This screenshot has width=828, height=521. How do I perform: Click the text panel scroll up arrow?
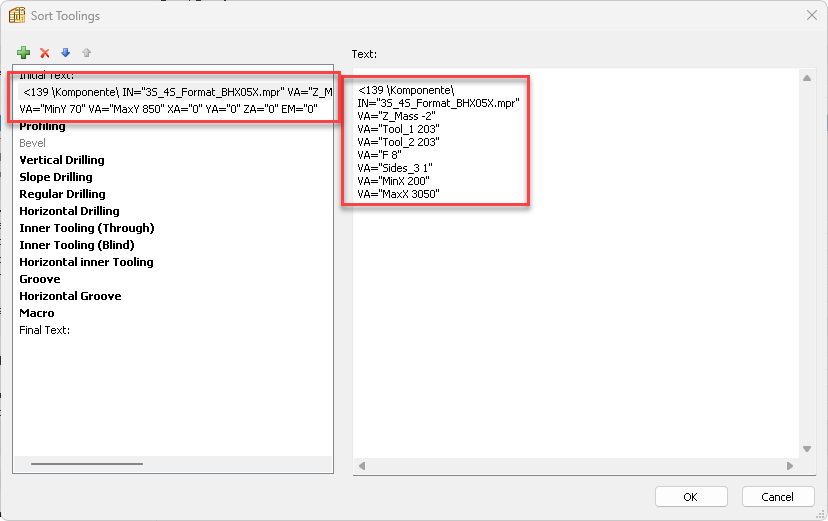pos(807,79)
